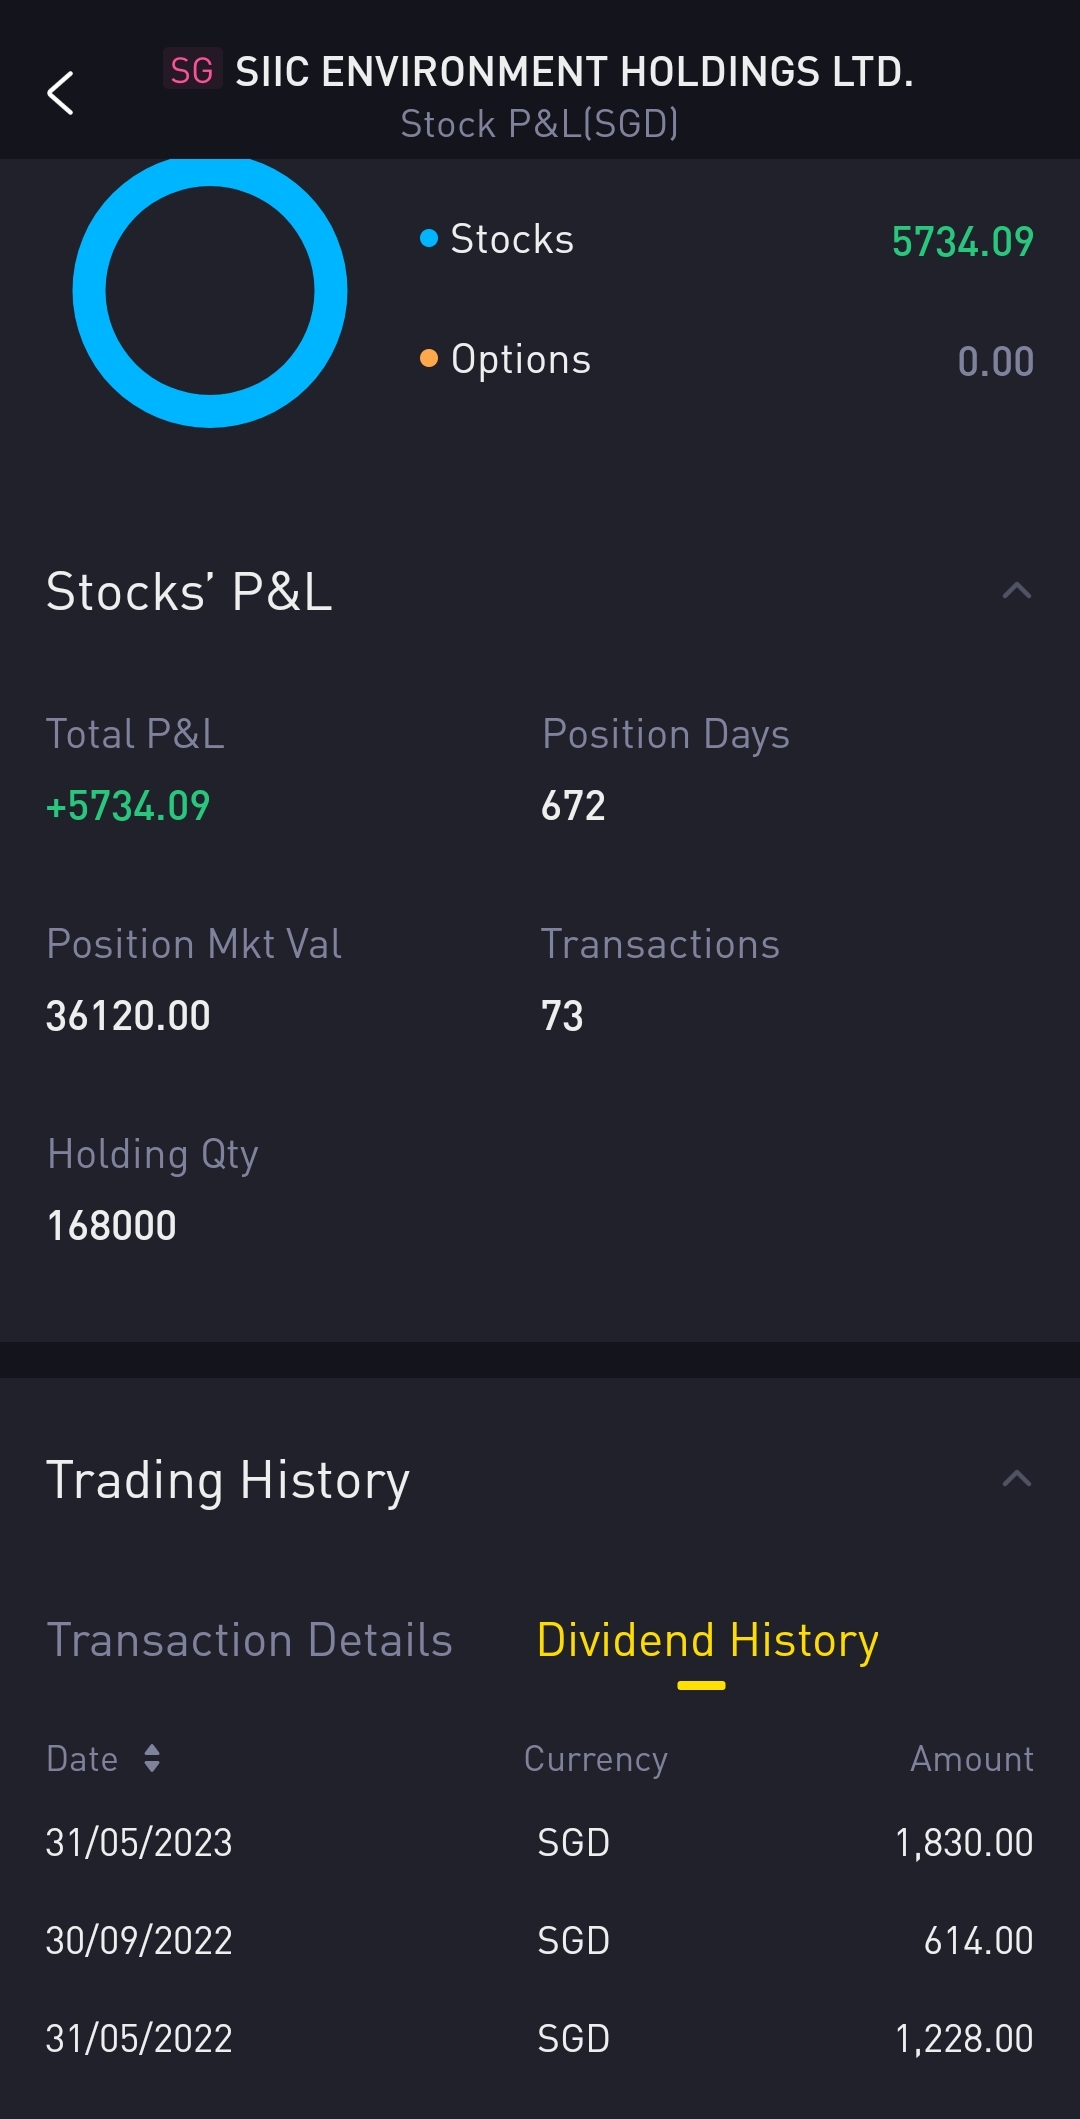Click the SG market badge icon

click(x=192, y=71)
